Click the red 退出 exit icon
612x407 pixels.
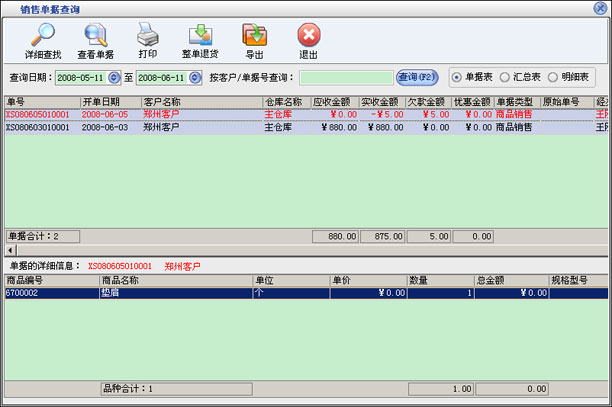coord(309,36)
